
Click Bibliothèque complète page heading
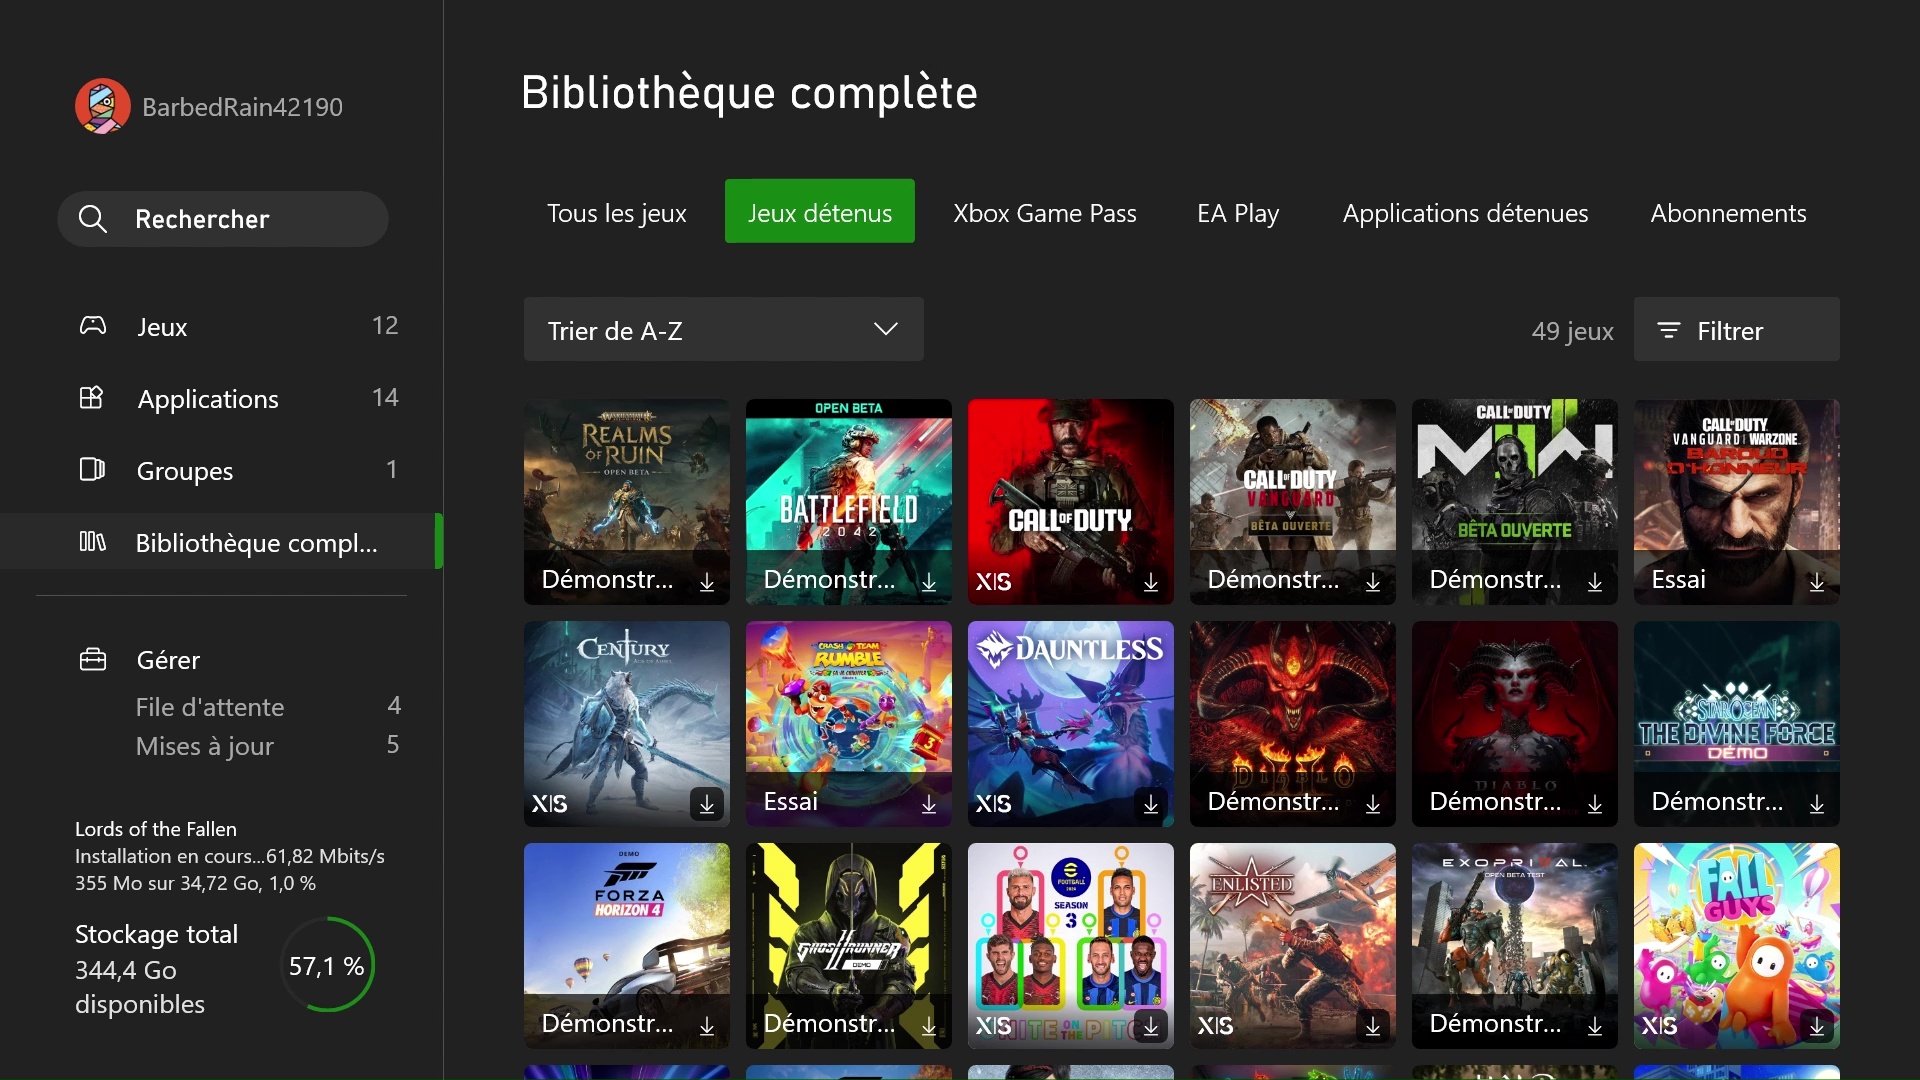coord(749,92)
